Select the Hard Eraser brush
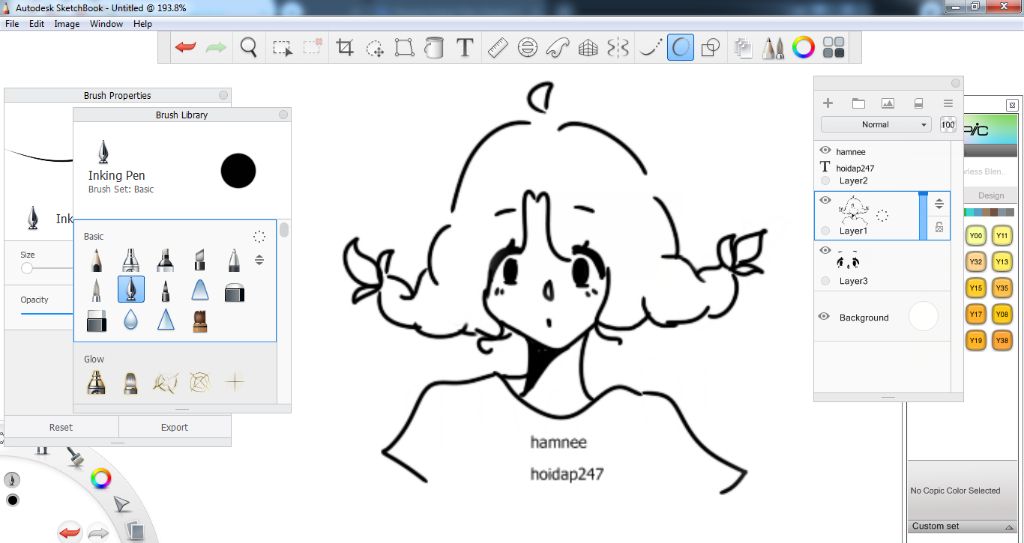 coord(97,321)
